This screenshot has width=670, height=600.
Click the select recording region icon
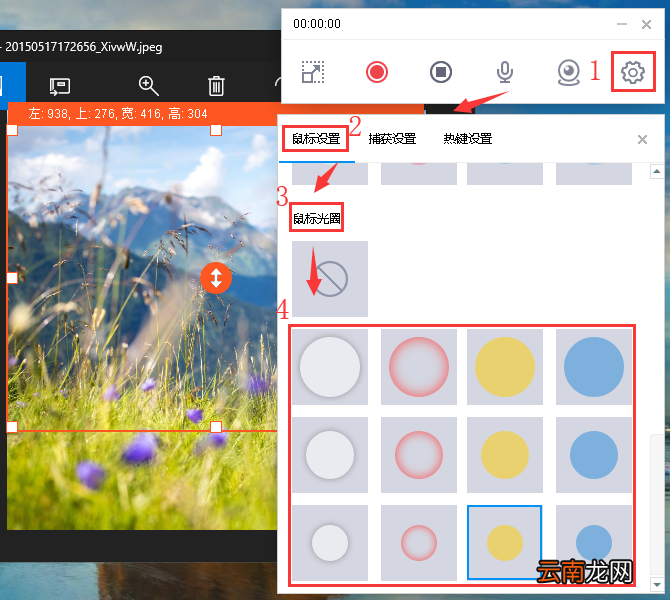313,72
